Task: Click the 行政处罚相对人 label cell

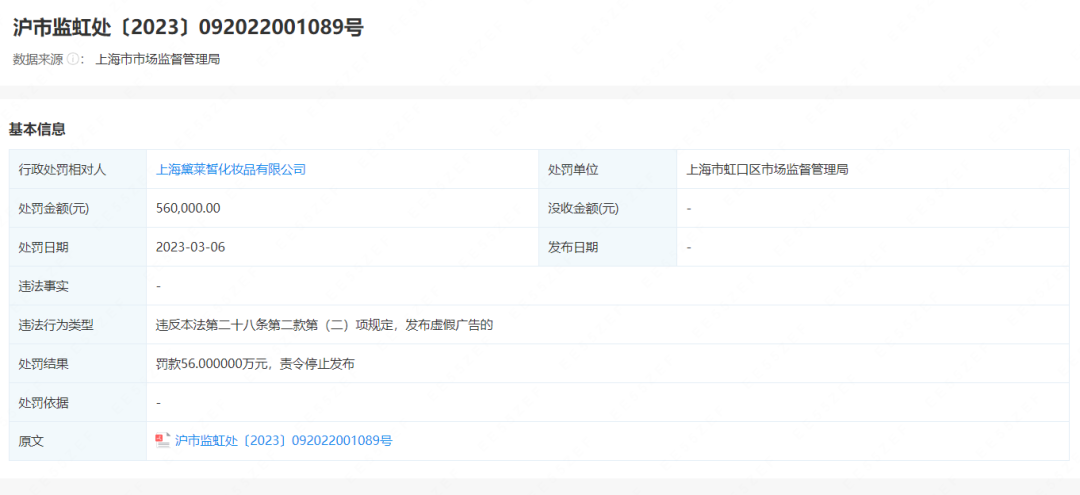Action: [78, 169]
